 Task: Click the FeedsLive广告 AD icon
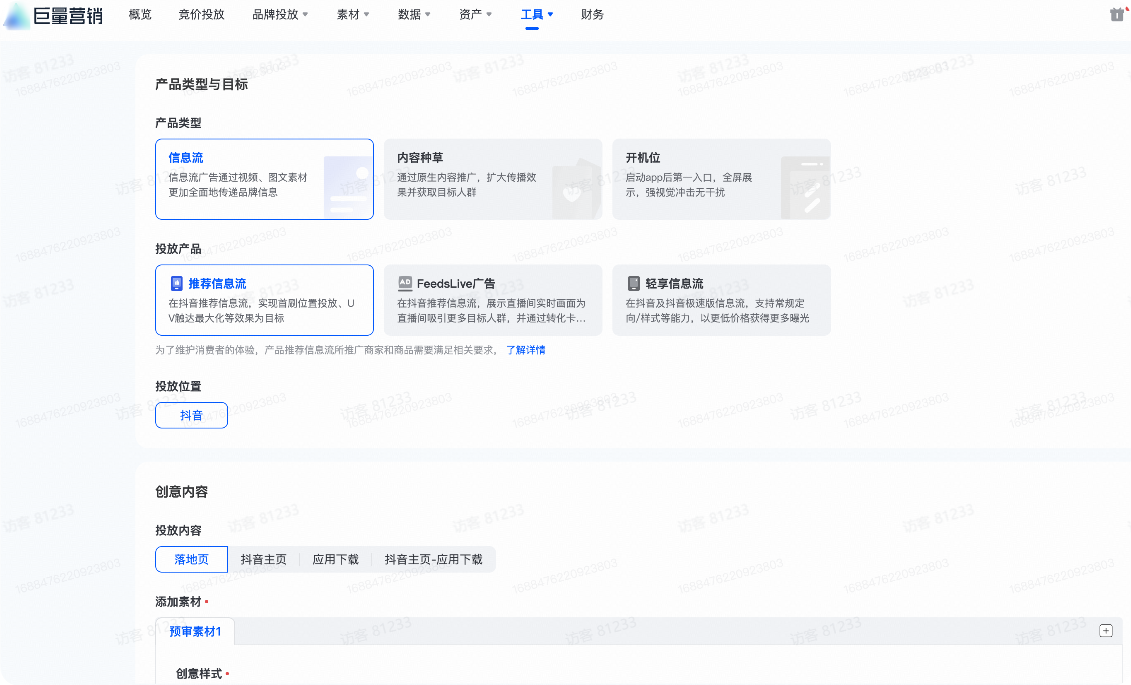[405, 283]
